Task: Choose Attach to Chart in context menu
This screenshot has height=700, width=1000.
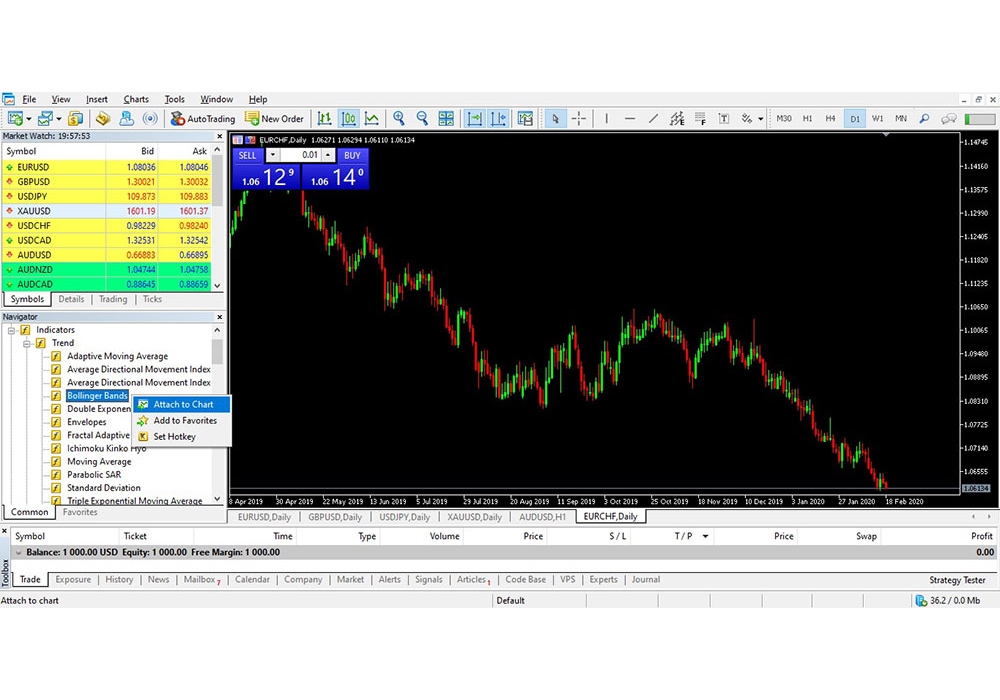Action: click(182, 404)
